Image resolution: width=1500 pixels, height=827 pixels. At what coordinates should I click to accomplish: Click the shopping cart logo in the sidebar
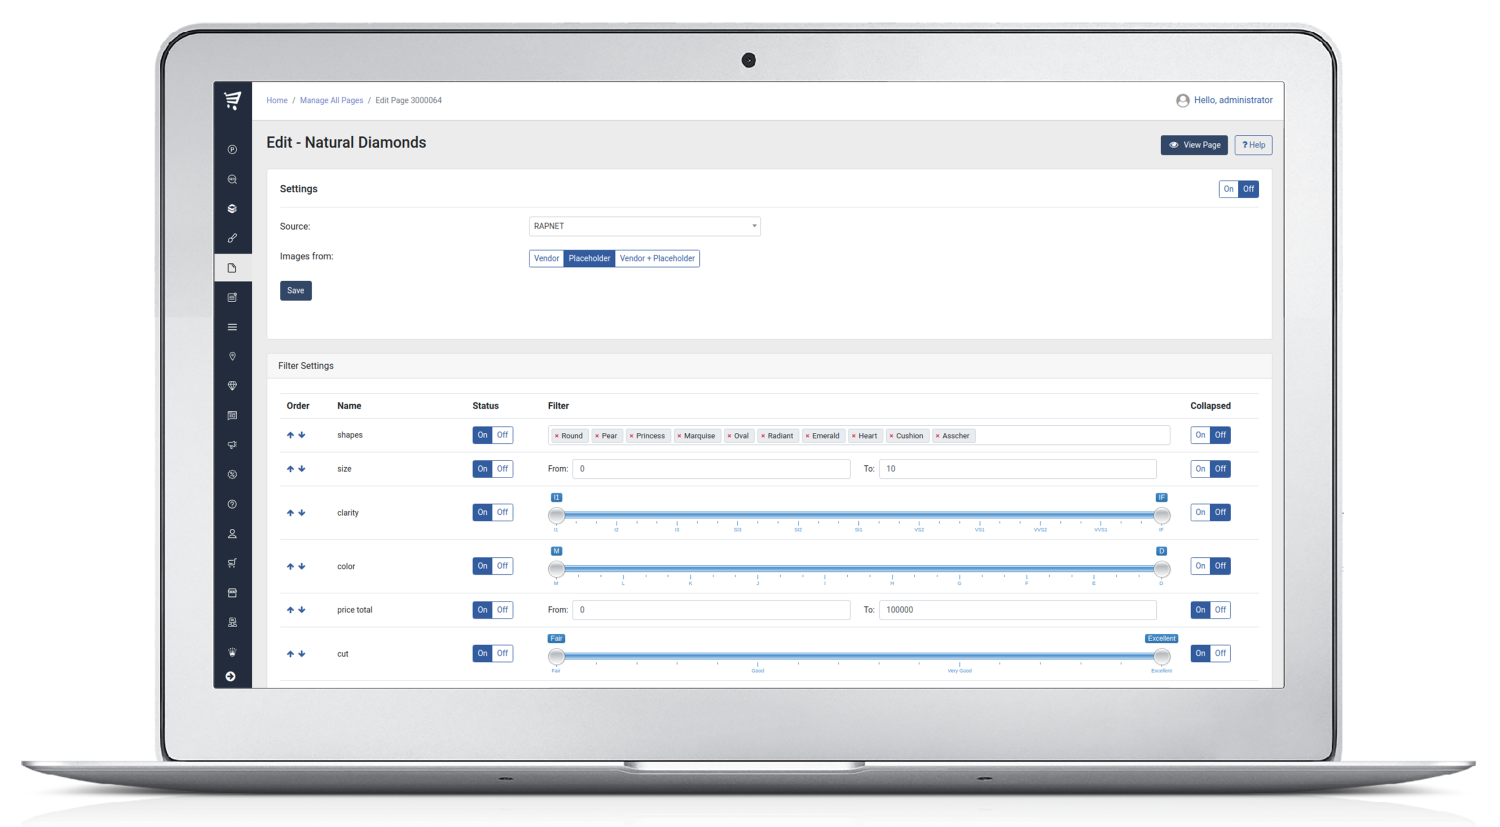click(232, 100)
